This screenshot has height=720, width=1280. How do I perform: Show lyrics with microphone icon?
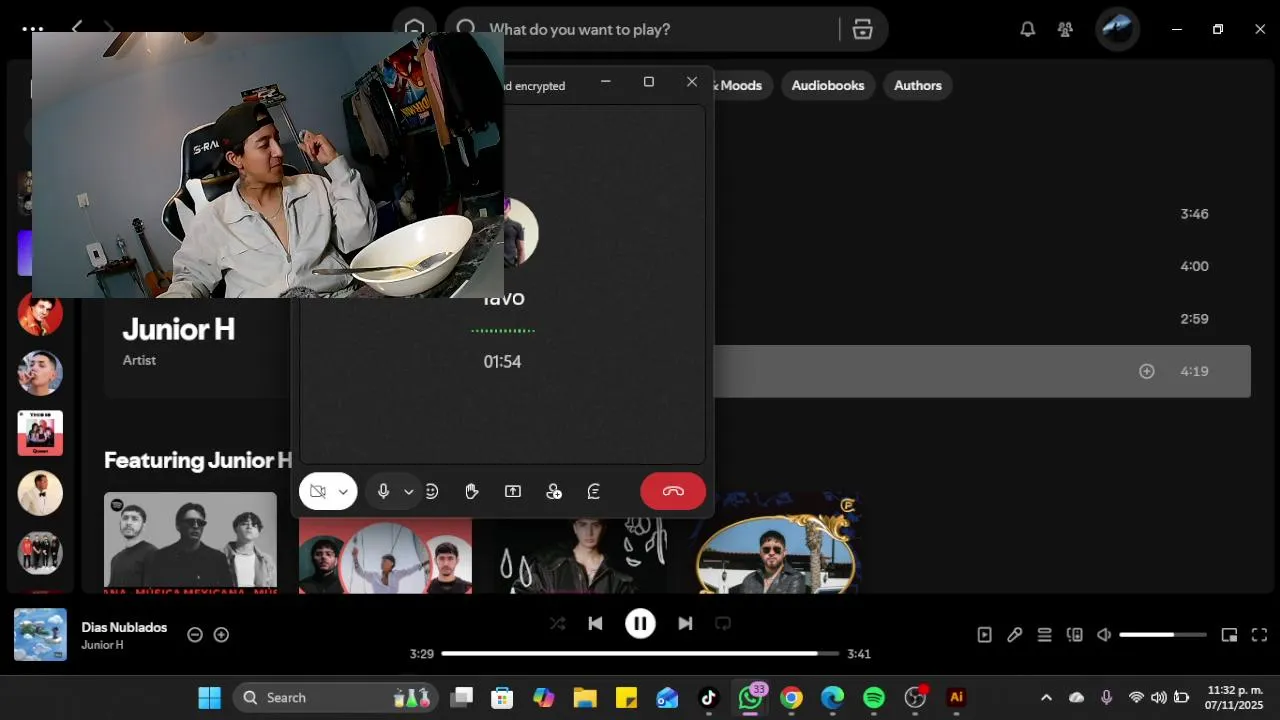[x=1014, y=634]
